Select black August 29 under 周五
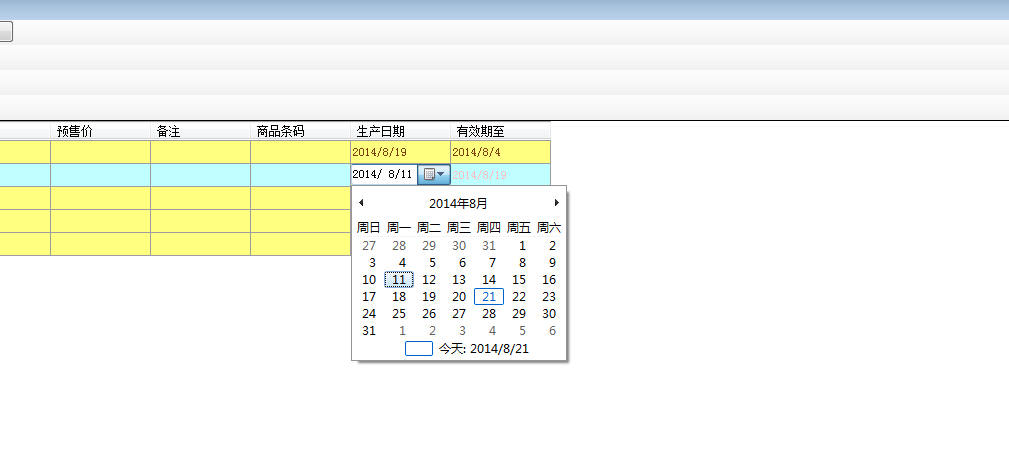 click(x=519, y=314)
